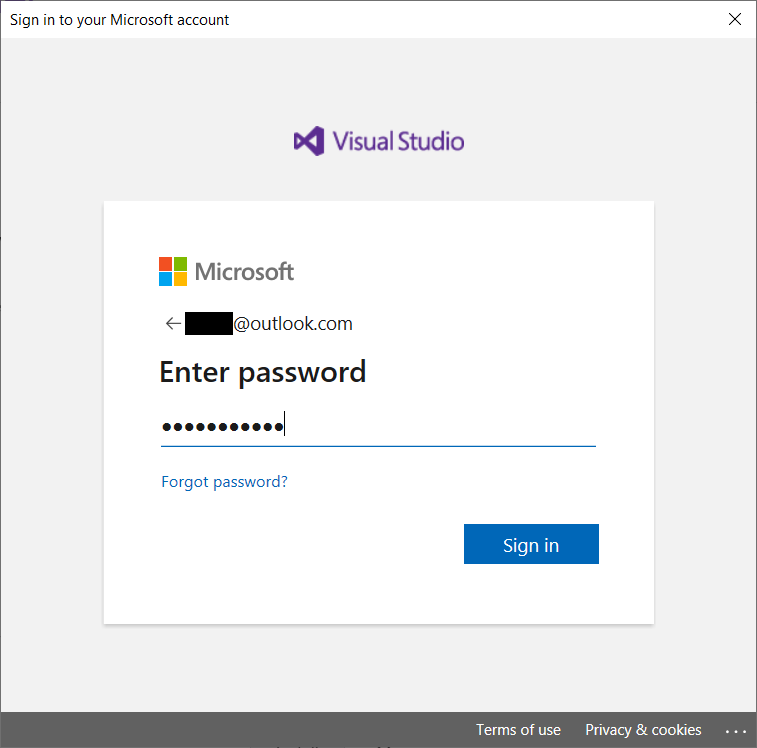Click the purple Visual Studio logo icon
Image resolution: width=757 pixels, height=748 pixels.
click(x=309, y=141)
